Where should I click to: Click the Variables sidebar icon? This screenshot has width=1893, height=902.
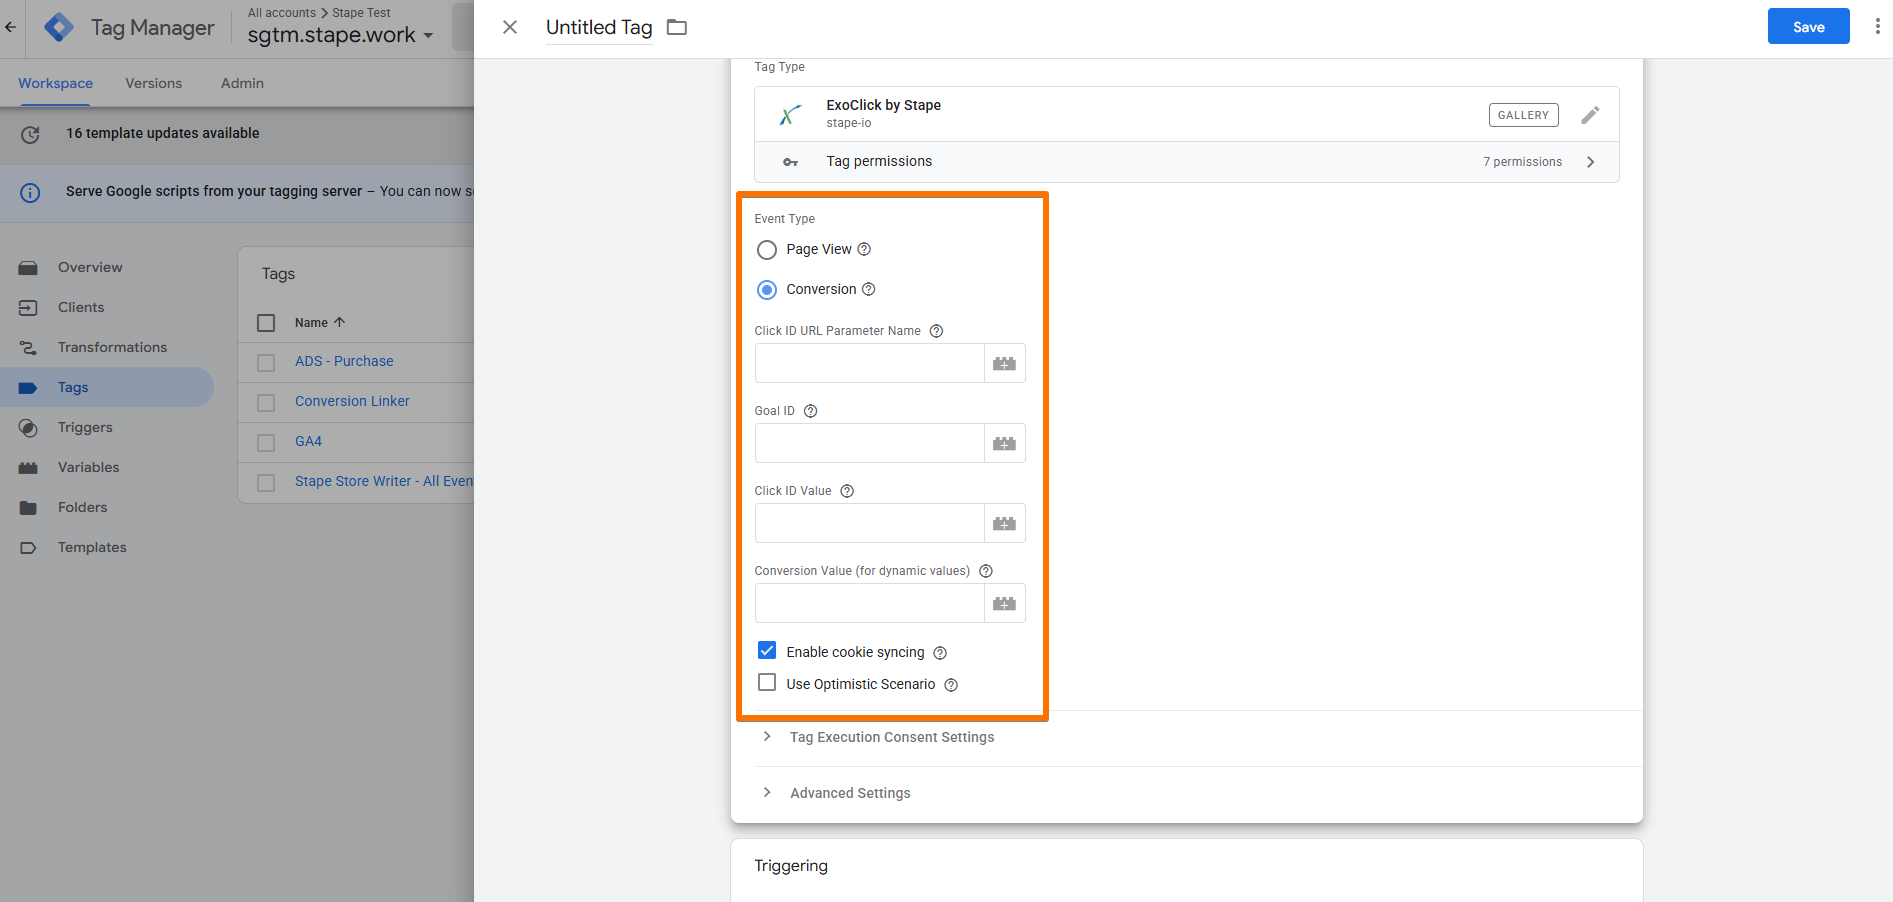(28, 468)
